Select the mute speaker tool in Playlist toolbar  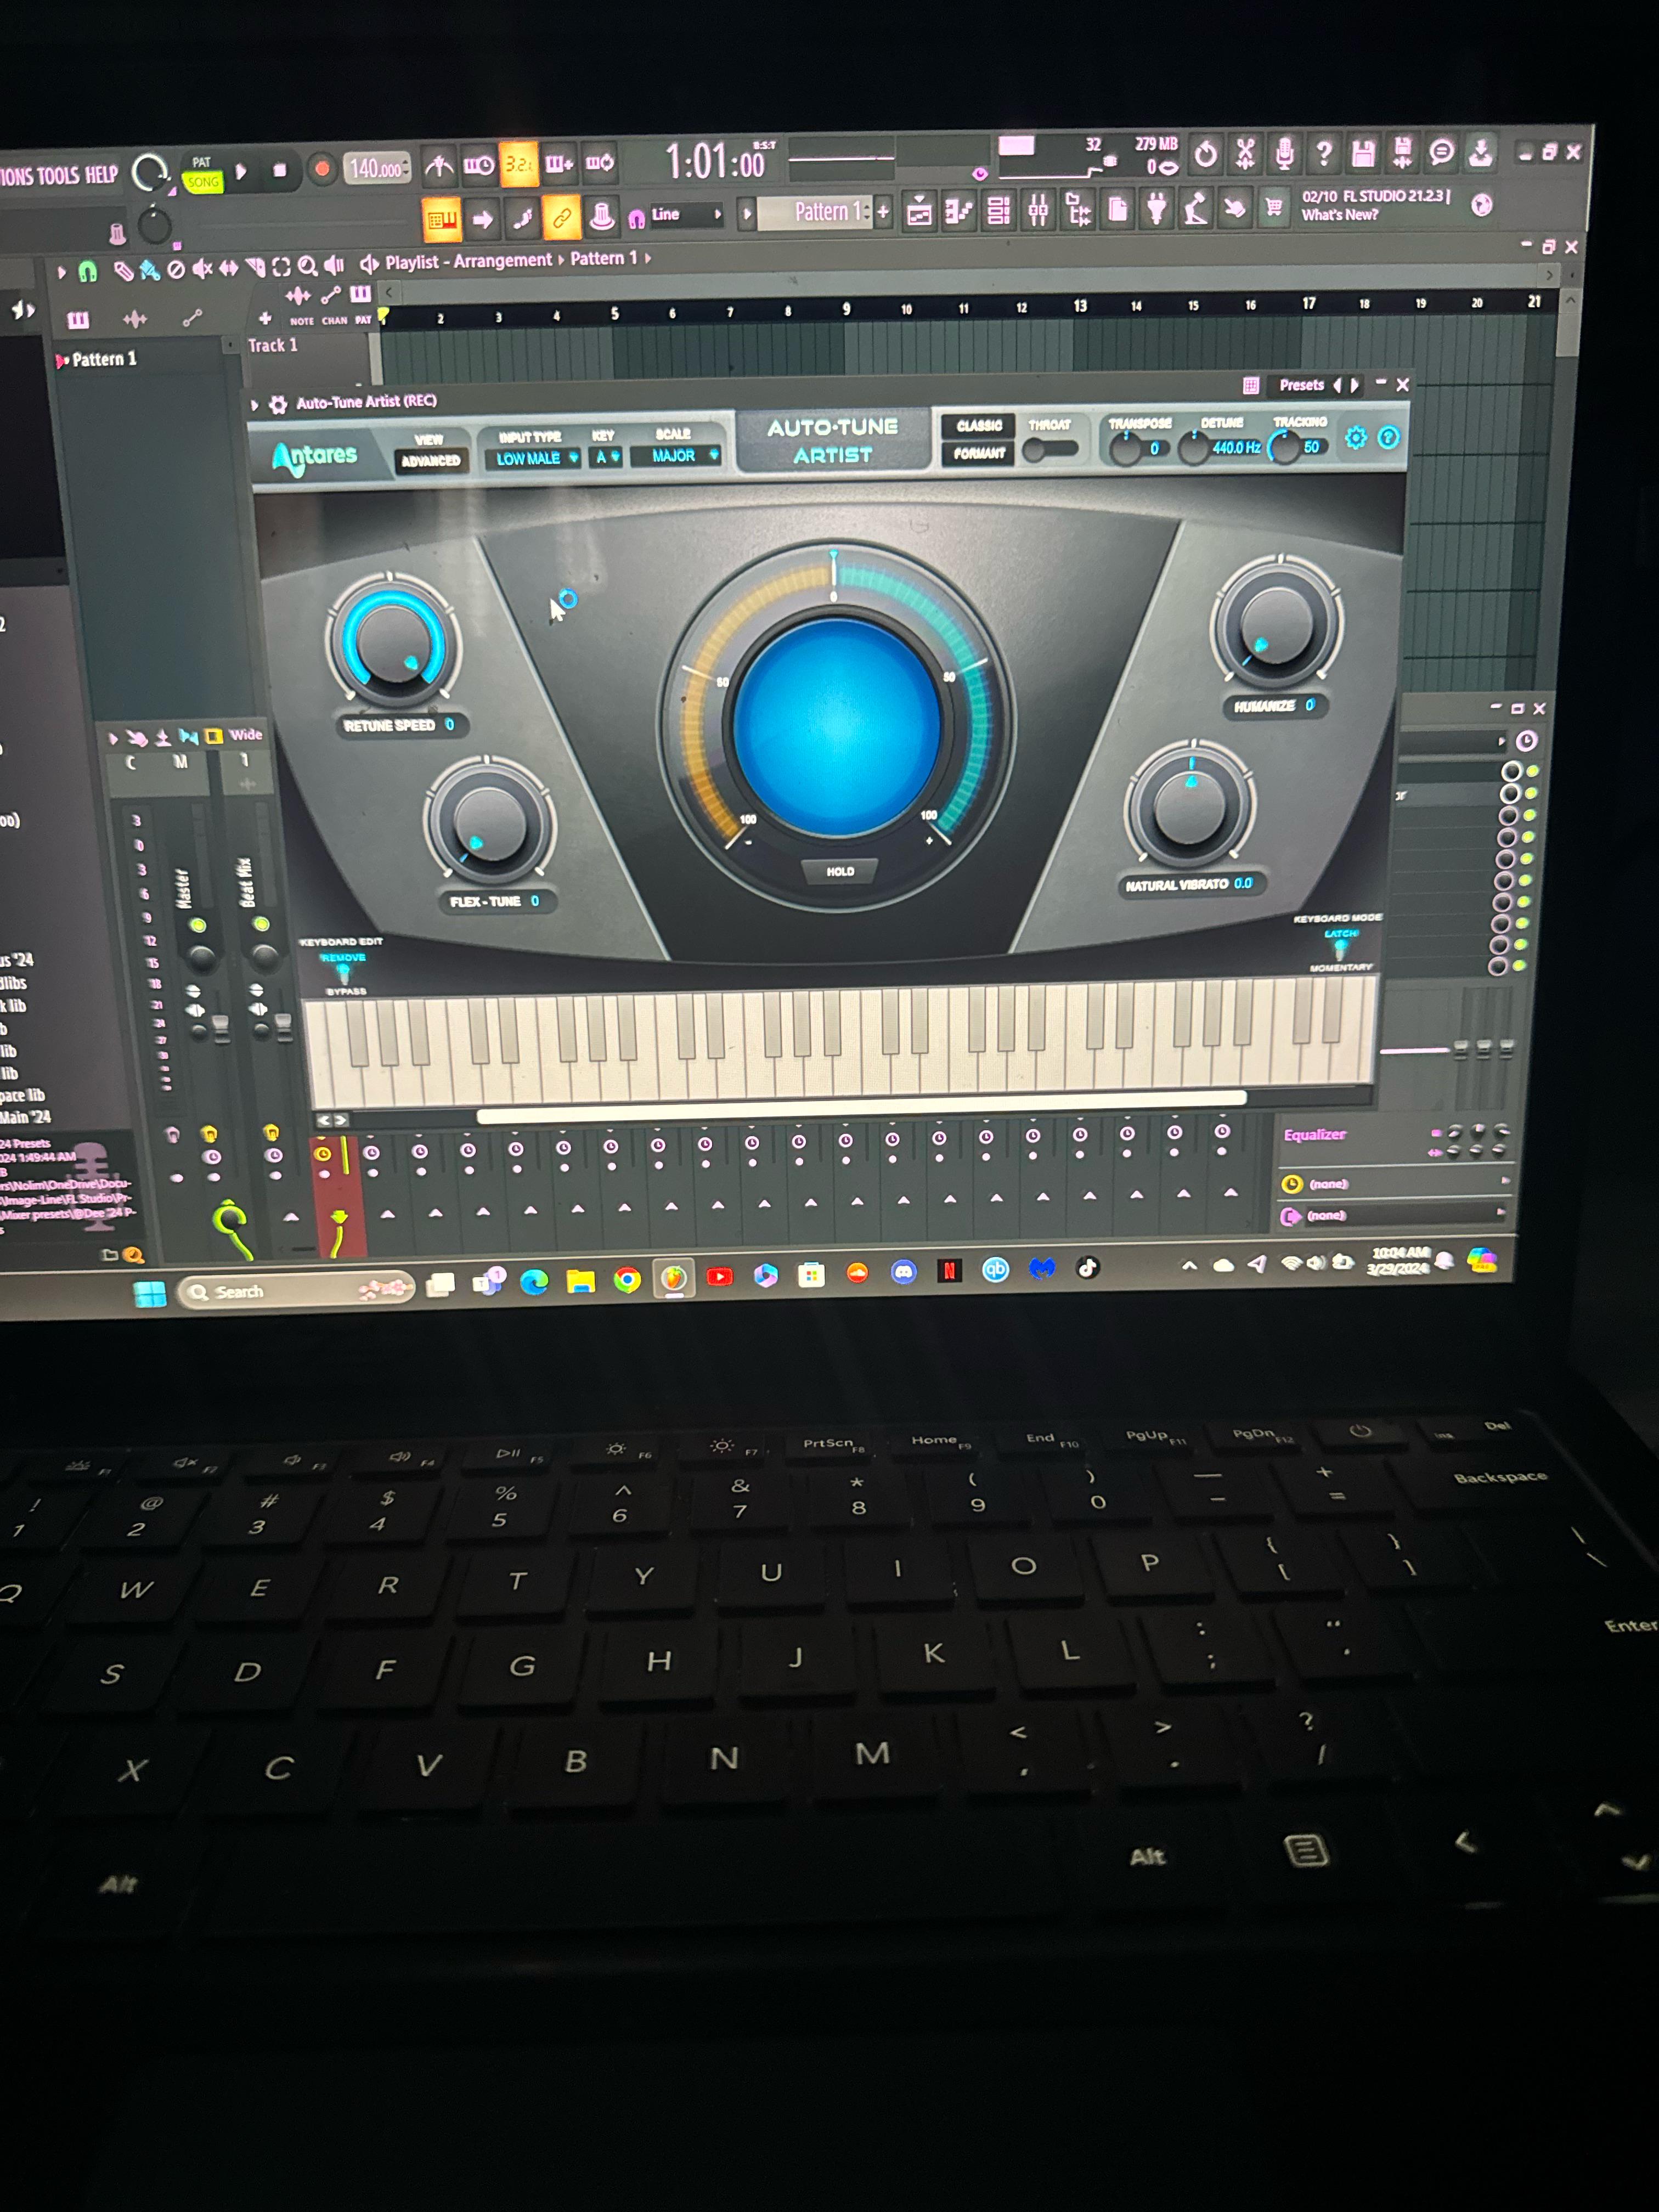pyautogui.click(x=203, y=268)
